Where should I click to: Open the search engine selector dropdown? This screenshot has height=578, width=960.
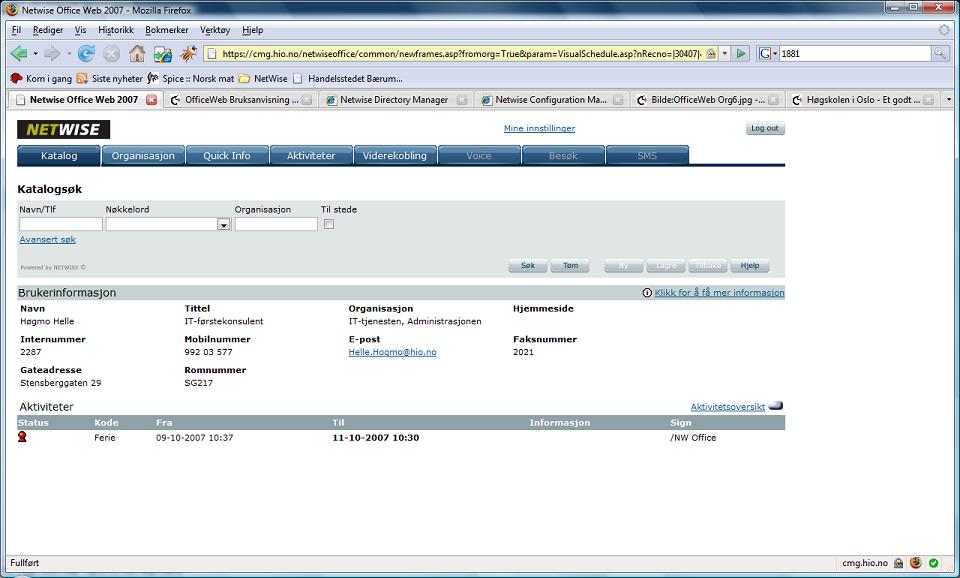tap(774, 54)
